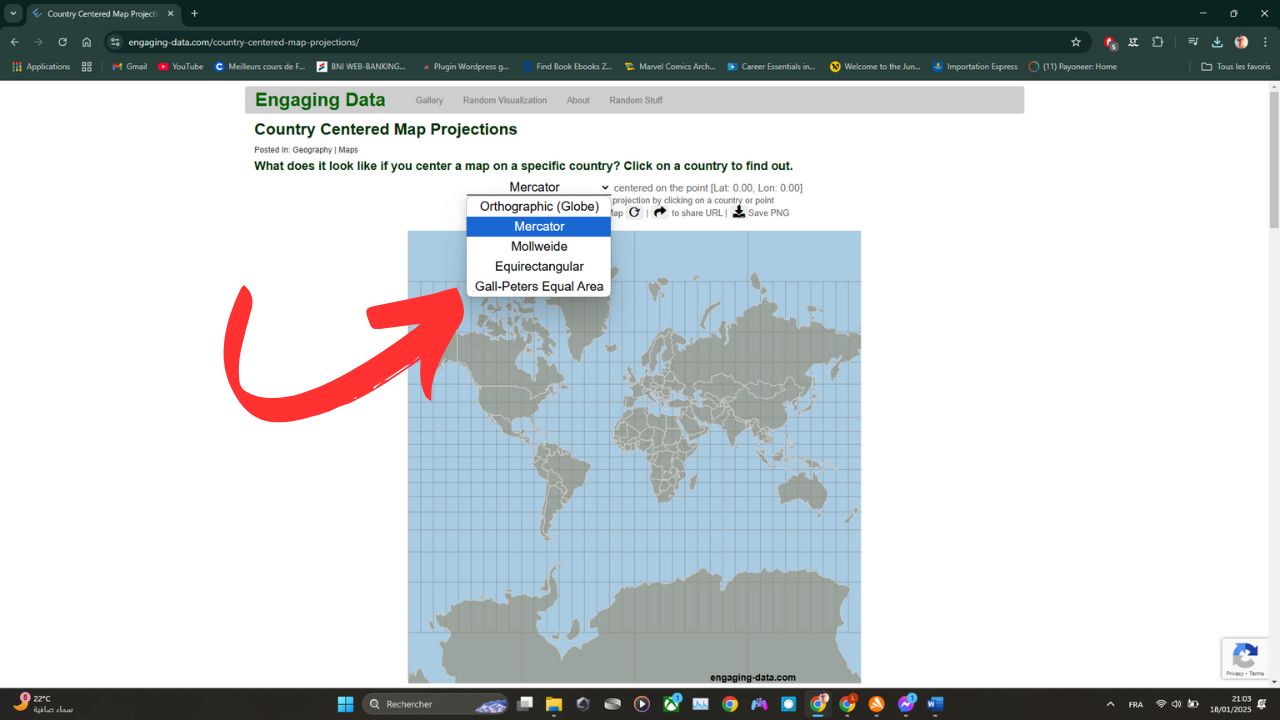Reload the page with the refresh icon
This screenshot has width=1280, height=720.
click(x=62, y=42)
